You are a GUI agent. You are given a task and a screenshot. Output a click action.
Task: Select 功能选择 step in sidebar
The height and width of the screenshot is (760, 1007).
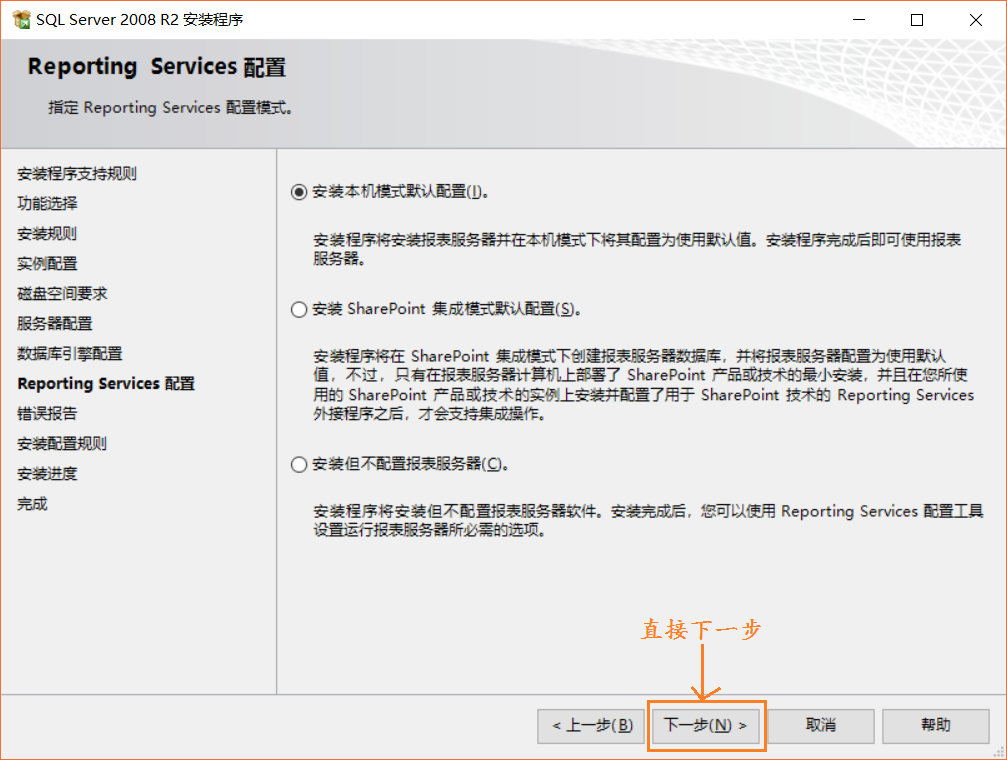click(48, 204)
